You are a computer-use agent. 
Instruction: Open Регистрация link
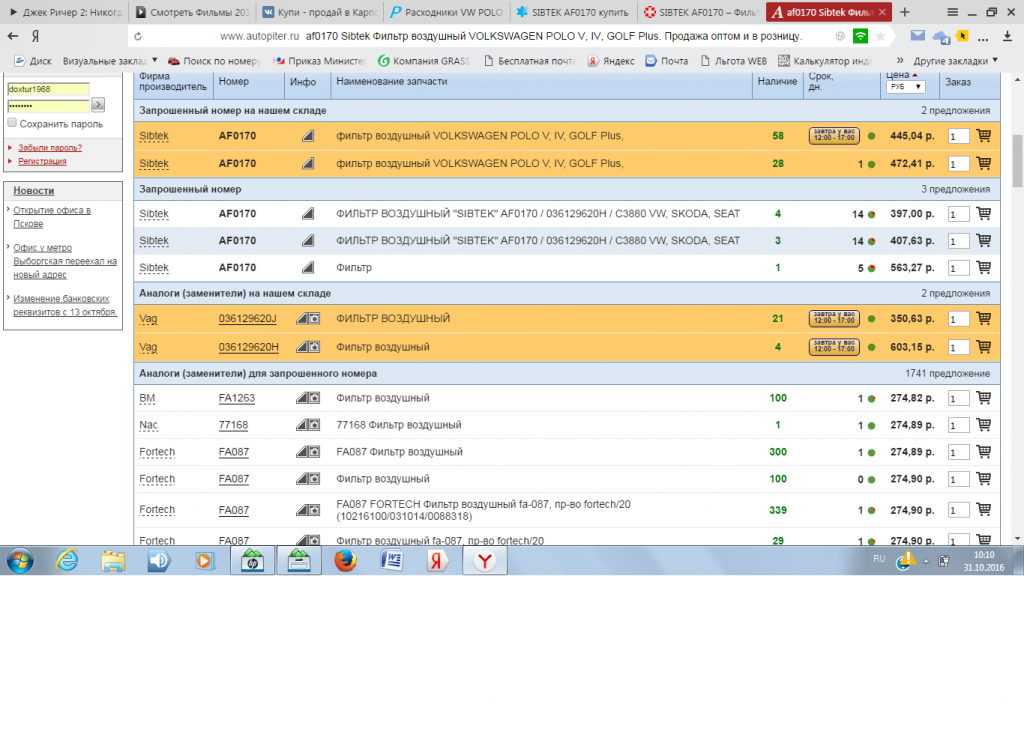[x=42, y=161]
